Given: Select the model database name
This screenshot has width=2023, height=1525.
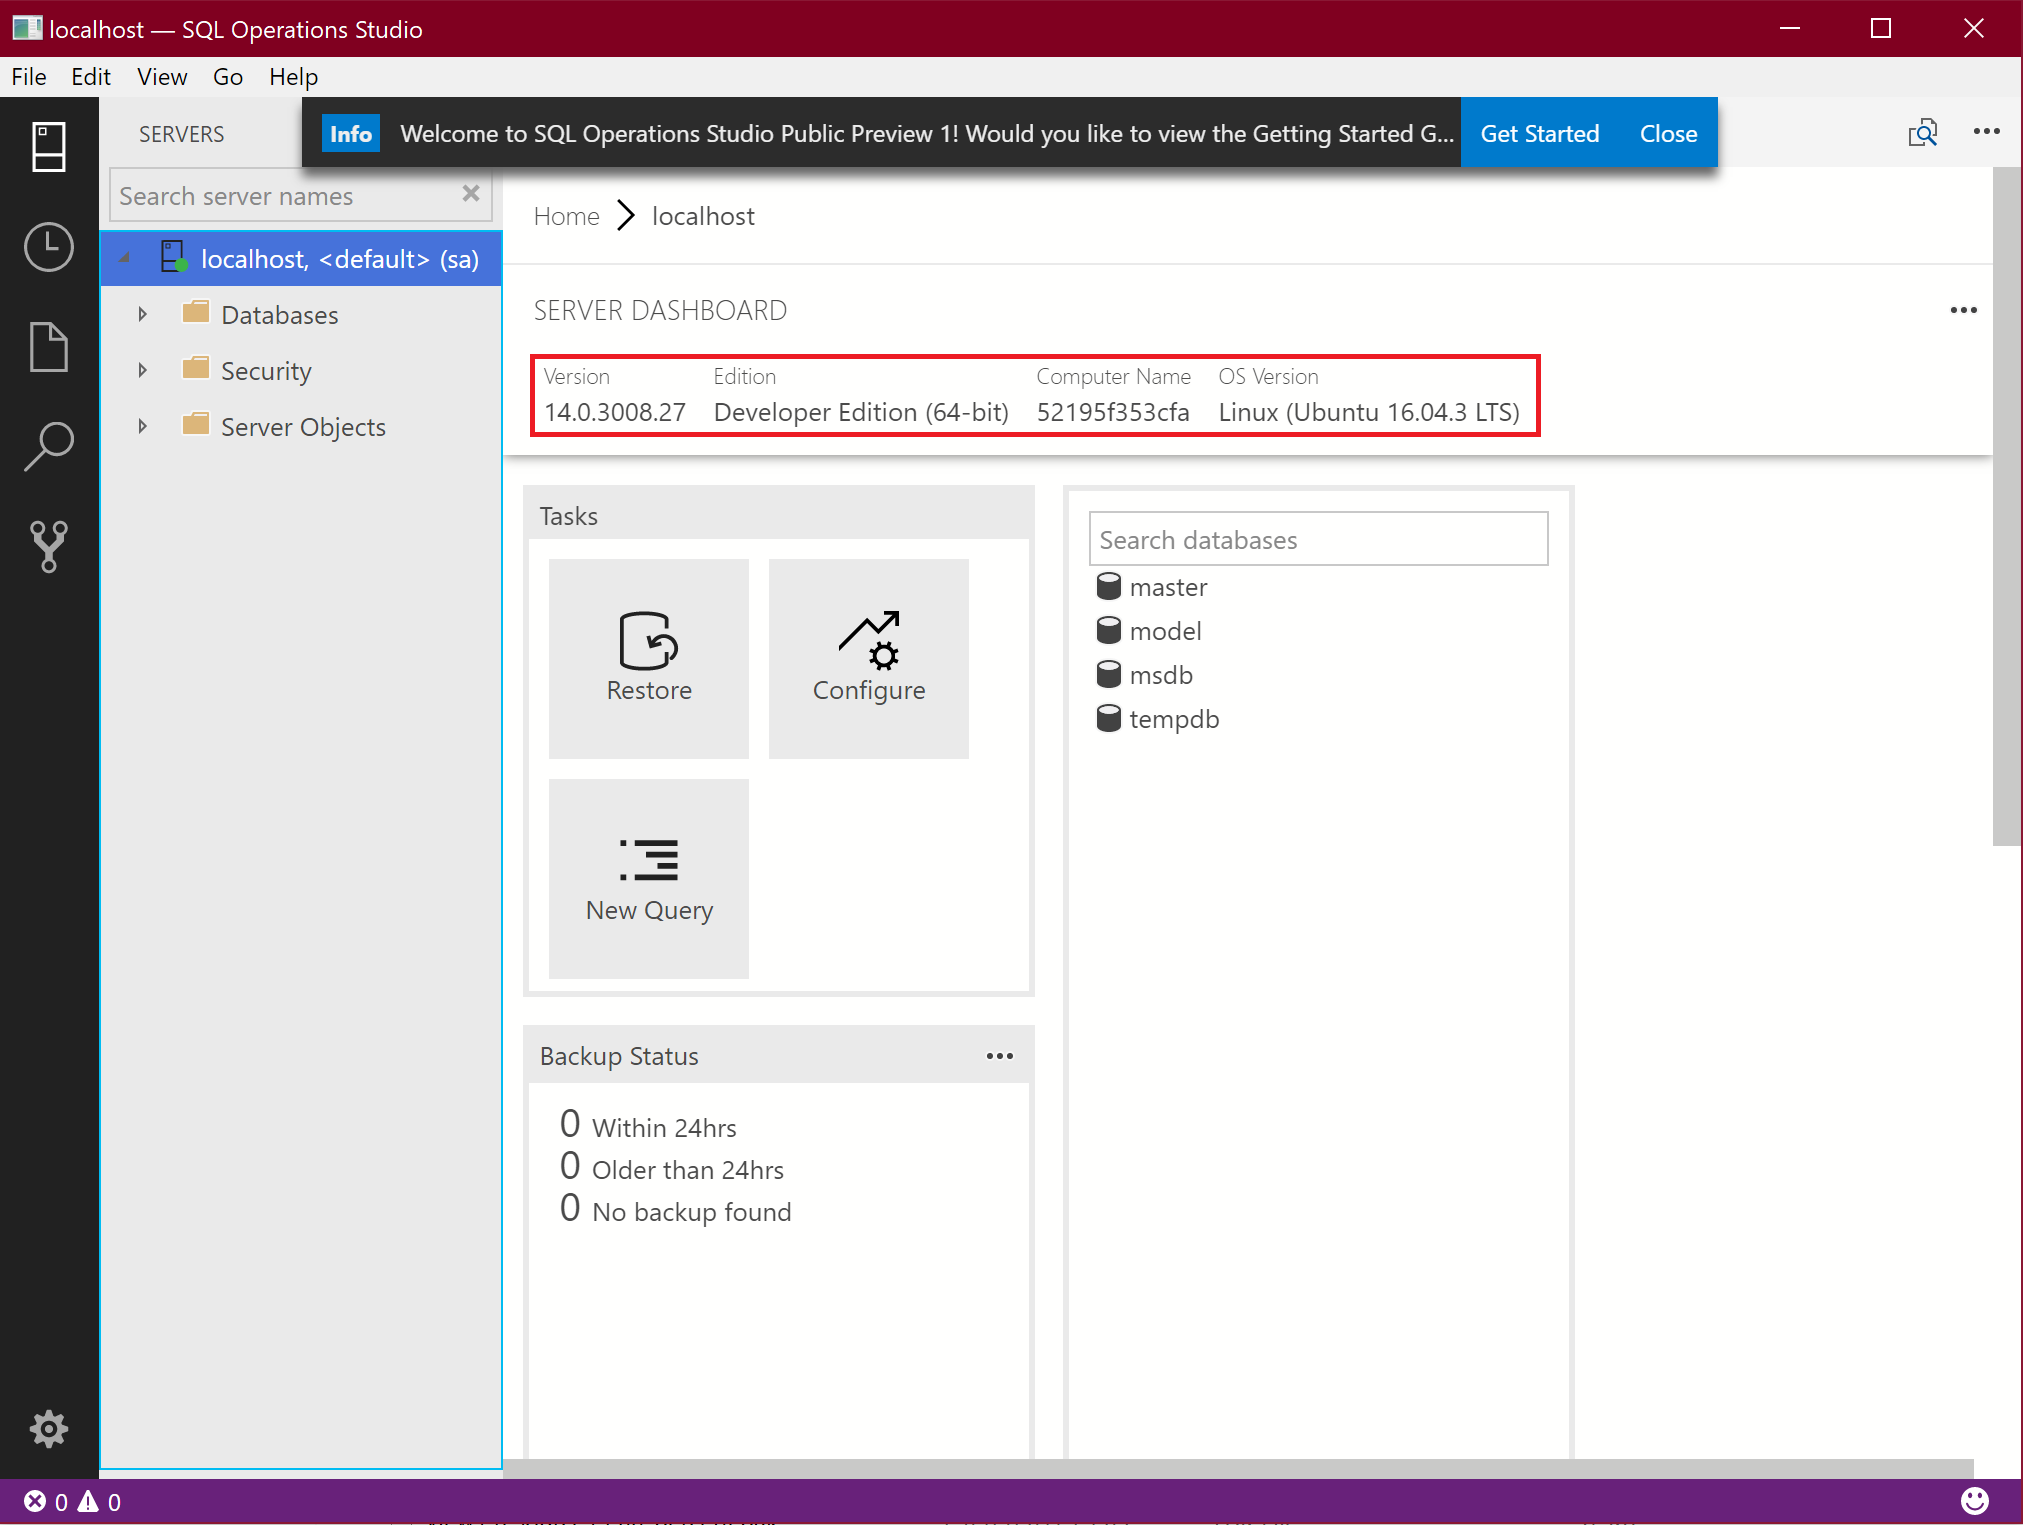Looking at the screenshot, I should pos(1165,631).
